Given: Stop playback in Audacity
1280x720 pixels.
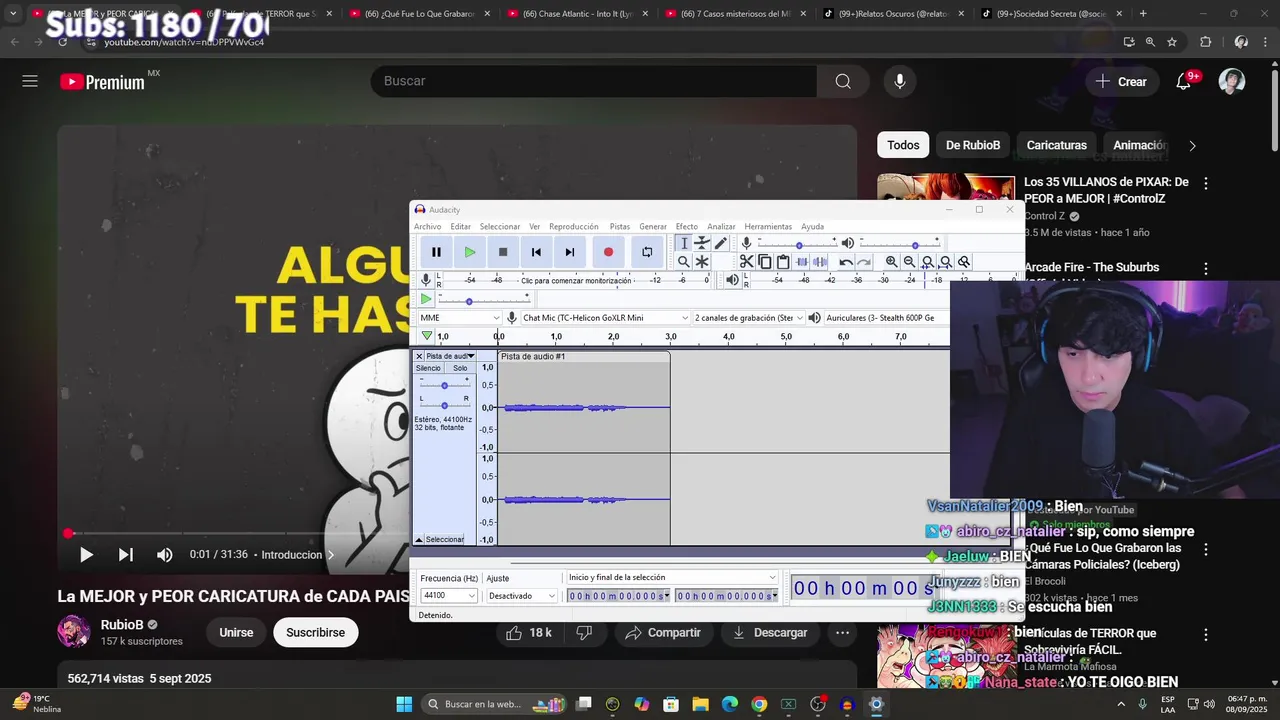Looking at the screenshot, I should pyautogui.click(x=503, y=252).
